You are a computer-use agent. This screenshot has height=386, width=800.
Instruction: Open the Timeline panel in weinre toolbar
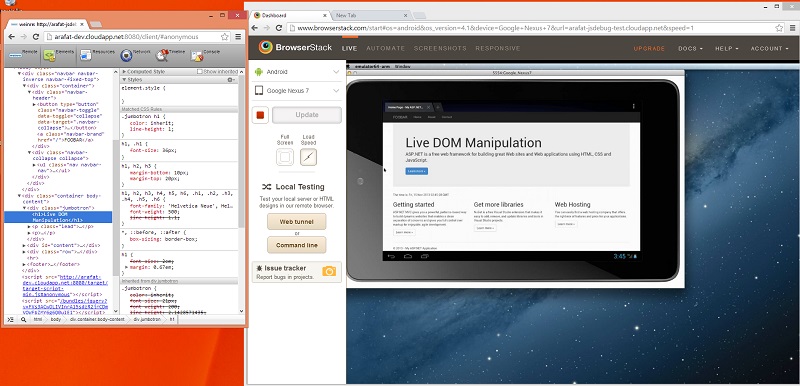click(x=170, y=54)
